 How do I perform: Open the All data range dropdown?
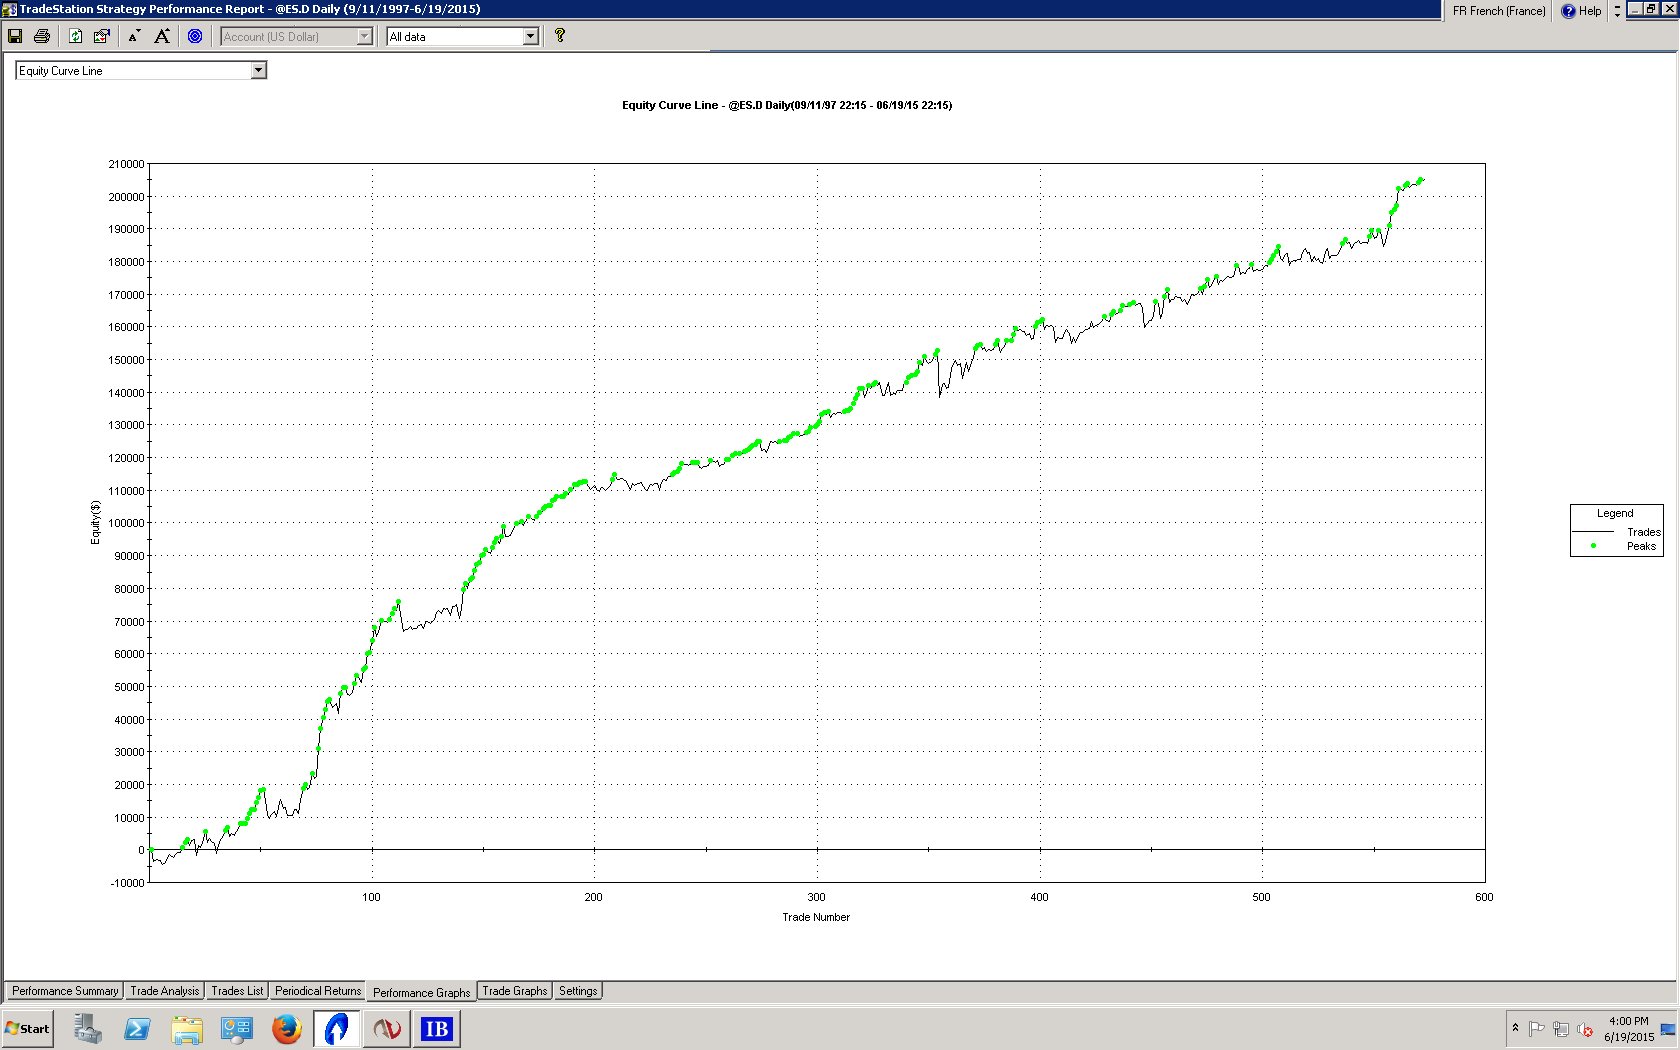pyautogui.click(x=531, y=36)
